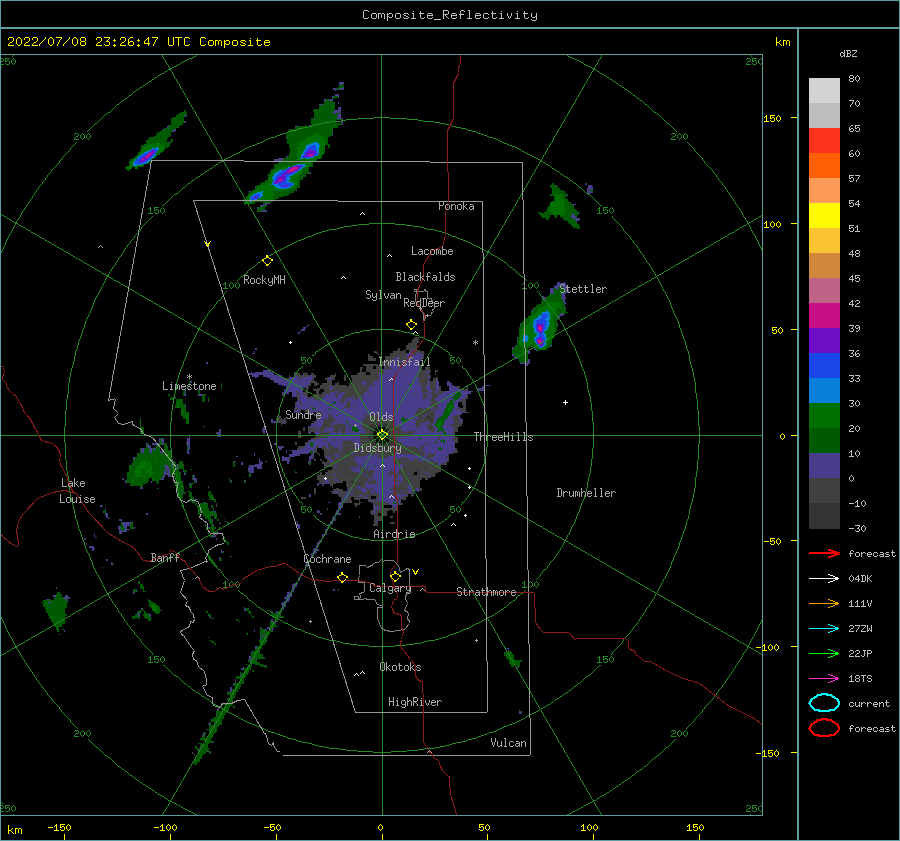
Task: Click the Airdrie label
Action: pyautogui.click(x=394, y=534)
